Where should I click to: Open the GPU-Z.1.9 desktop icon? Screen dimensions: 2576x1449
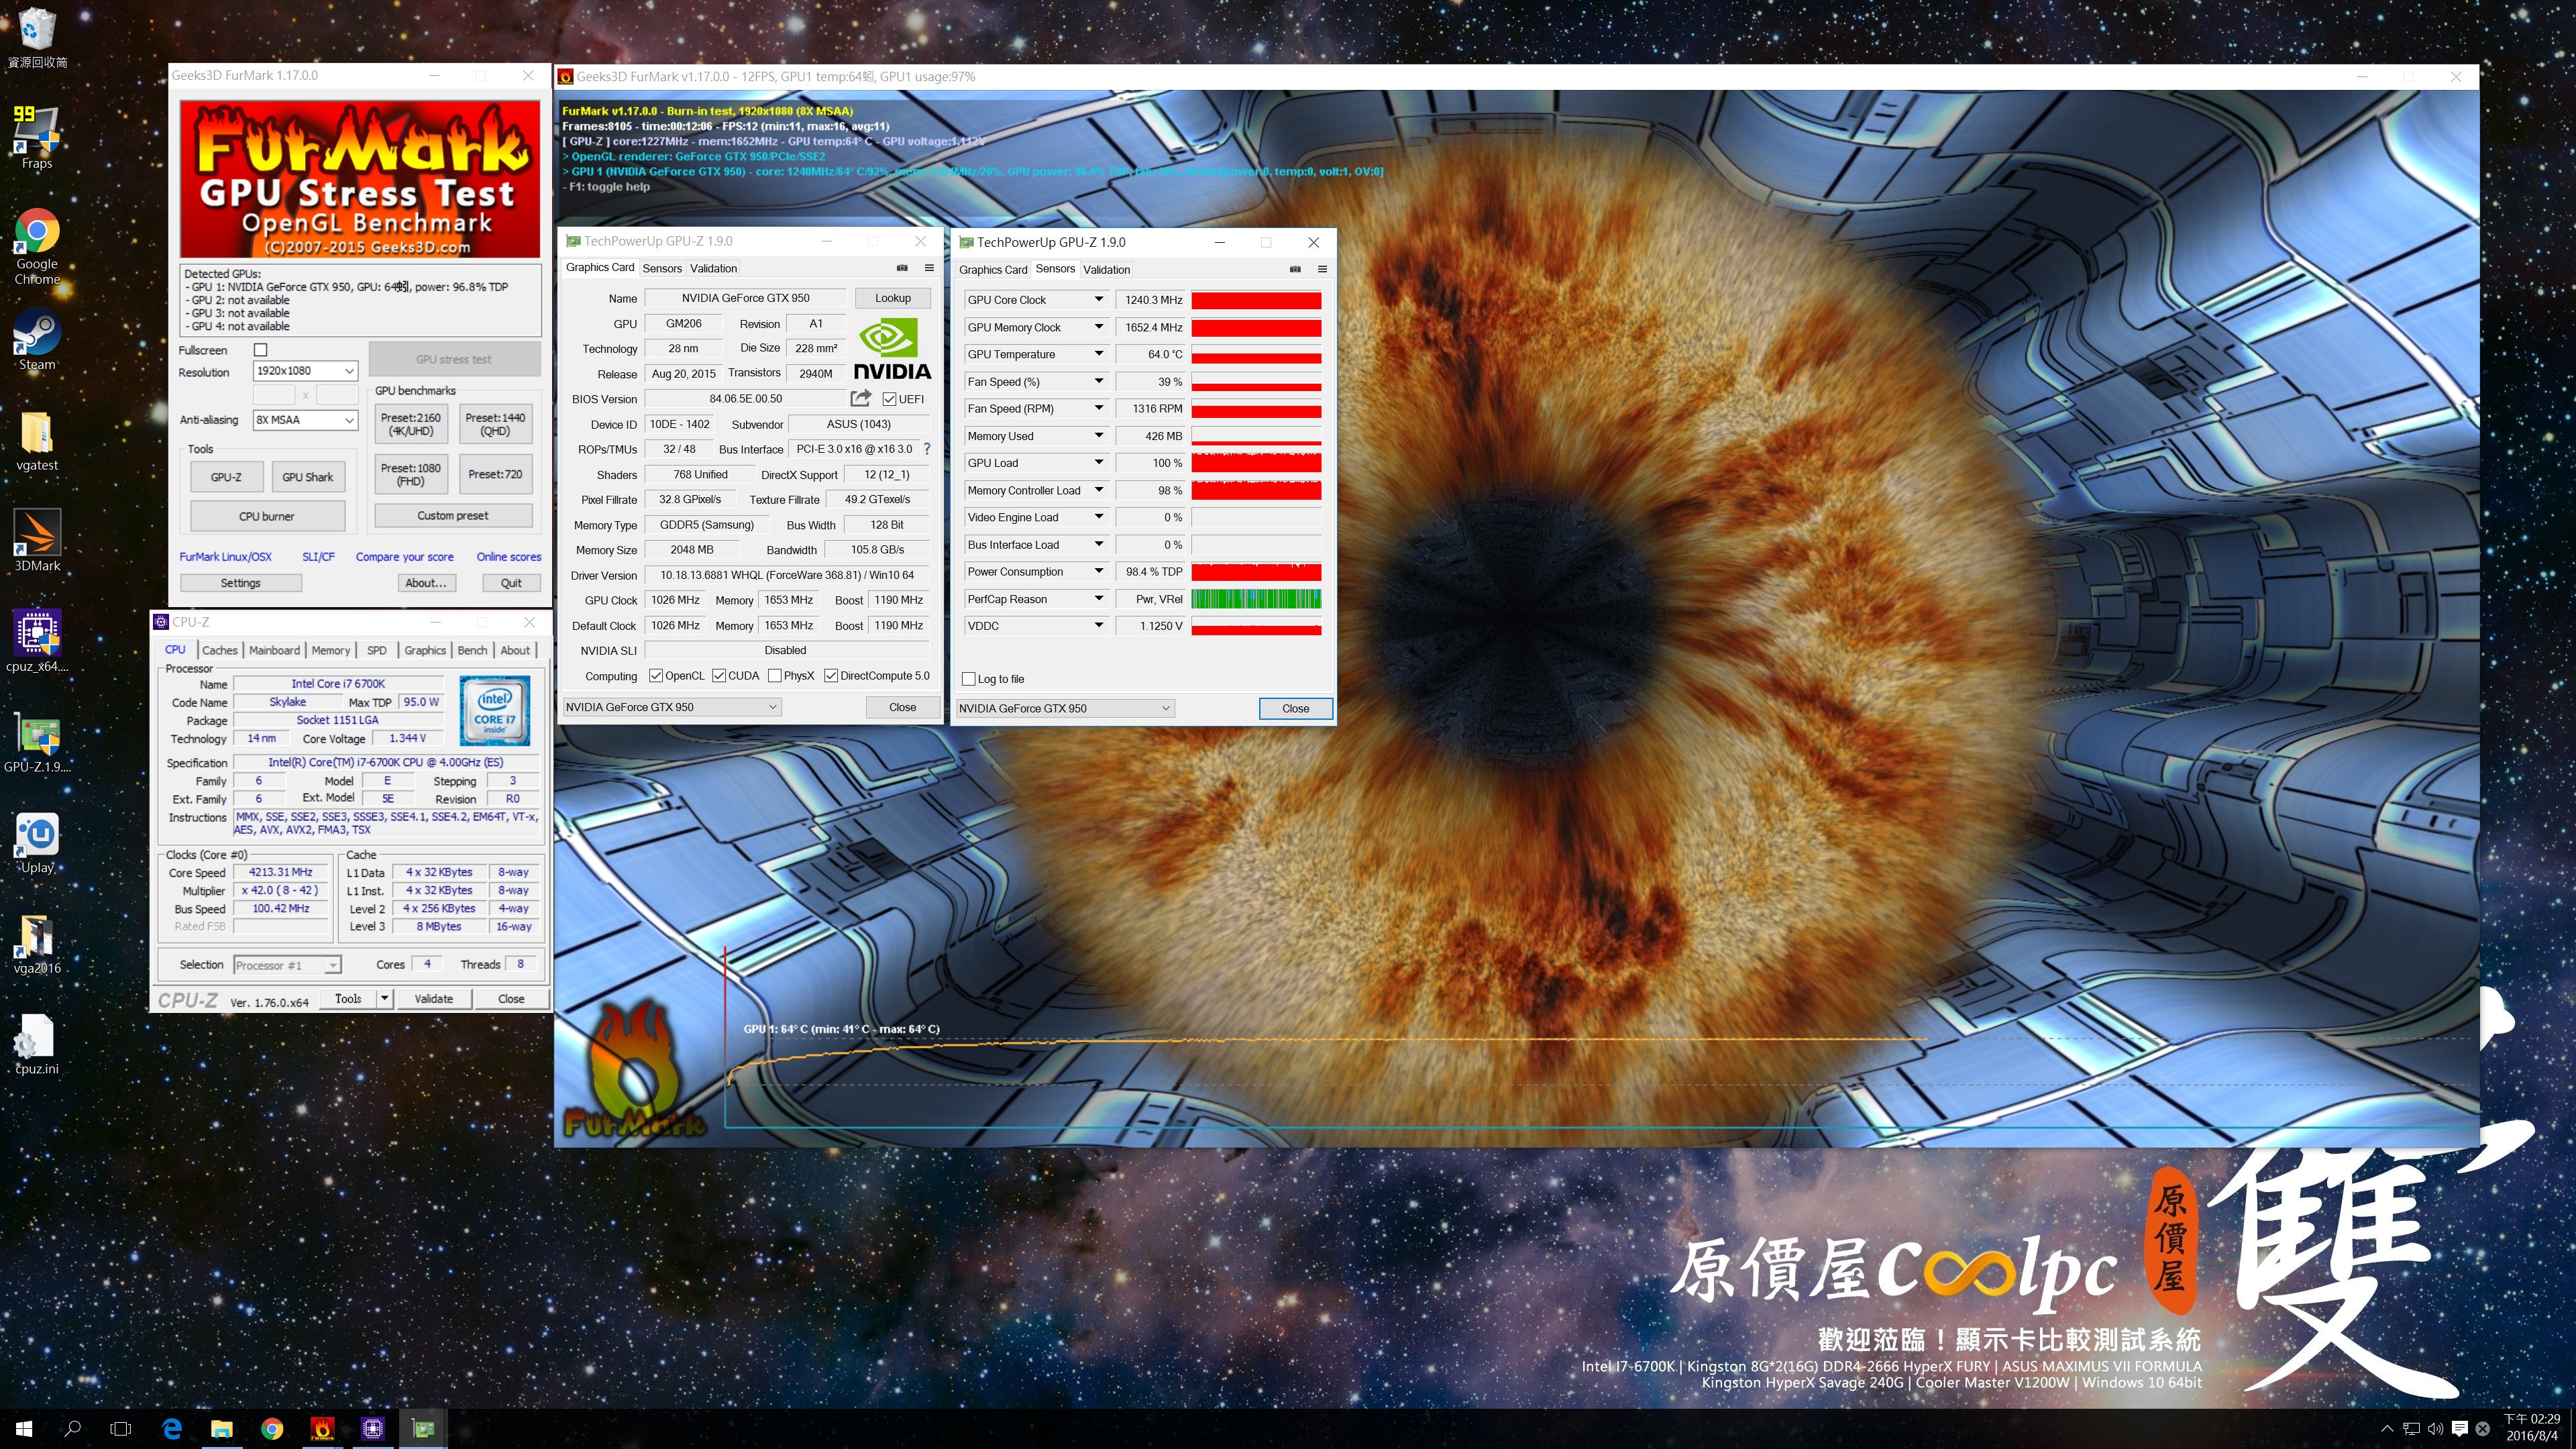click(x=37, y=744)
